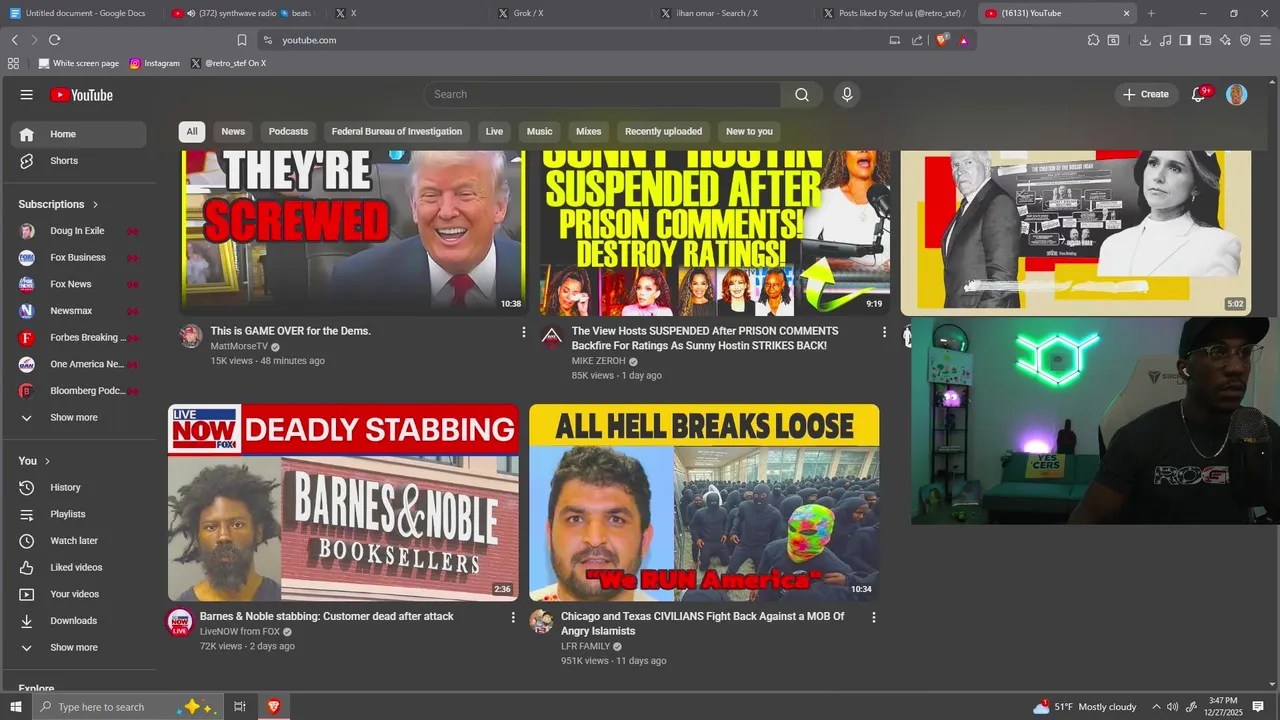Click the Brave Shields lion icon

(x=942, y=40)
